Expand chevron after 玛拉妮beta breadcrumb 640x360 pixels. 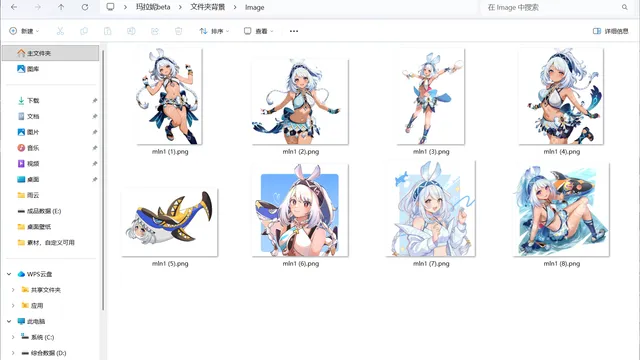pos(180,7)
